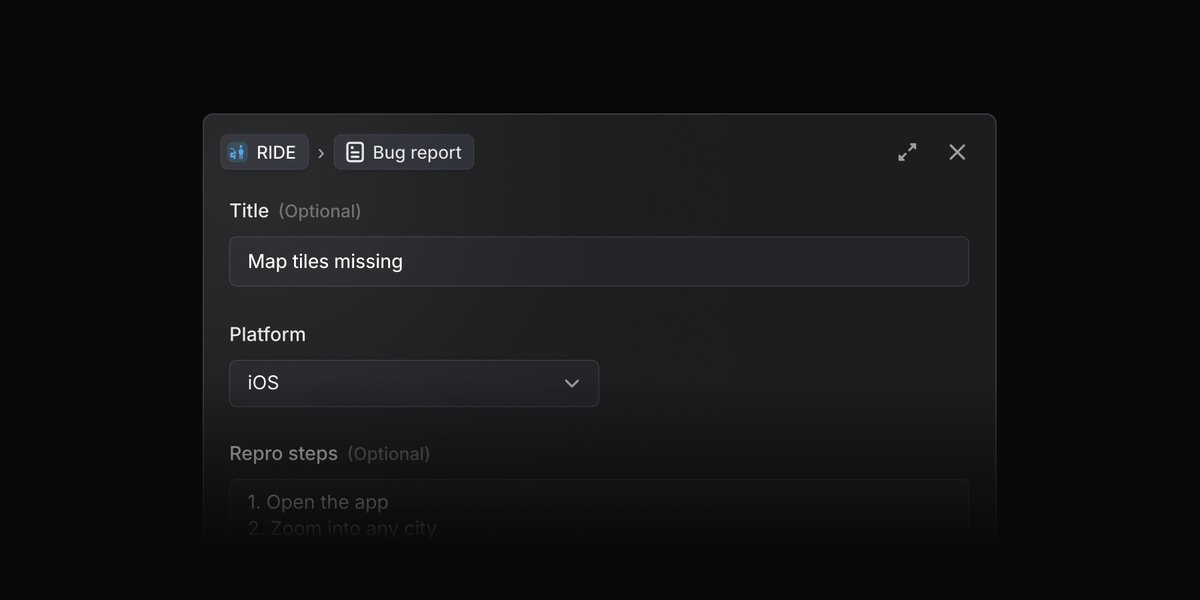Click the breadcrumb chevron between RIDE and Bug report

coord(320,152)
